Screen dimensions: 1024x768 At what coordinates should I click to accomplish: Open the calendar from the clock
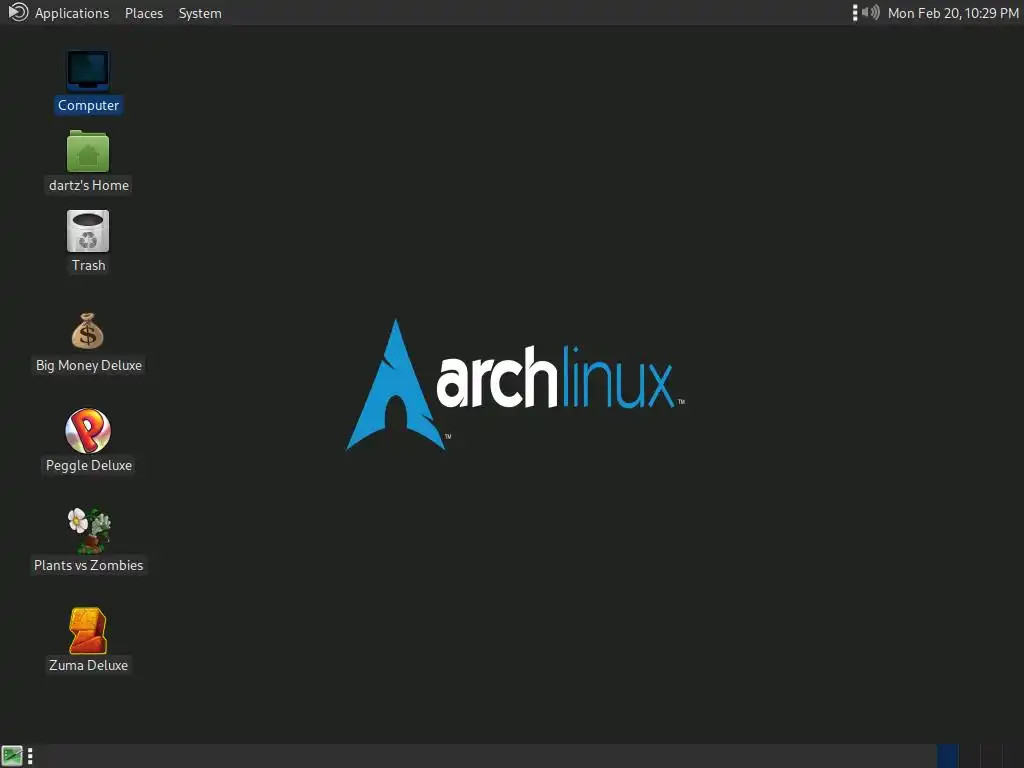pyautogui.click(x=953, y=13)
